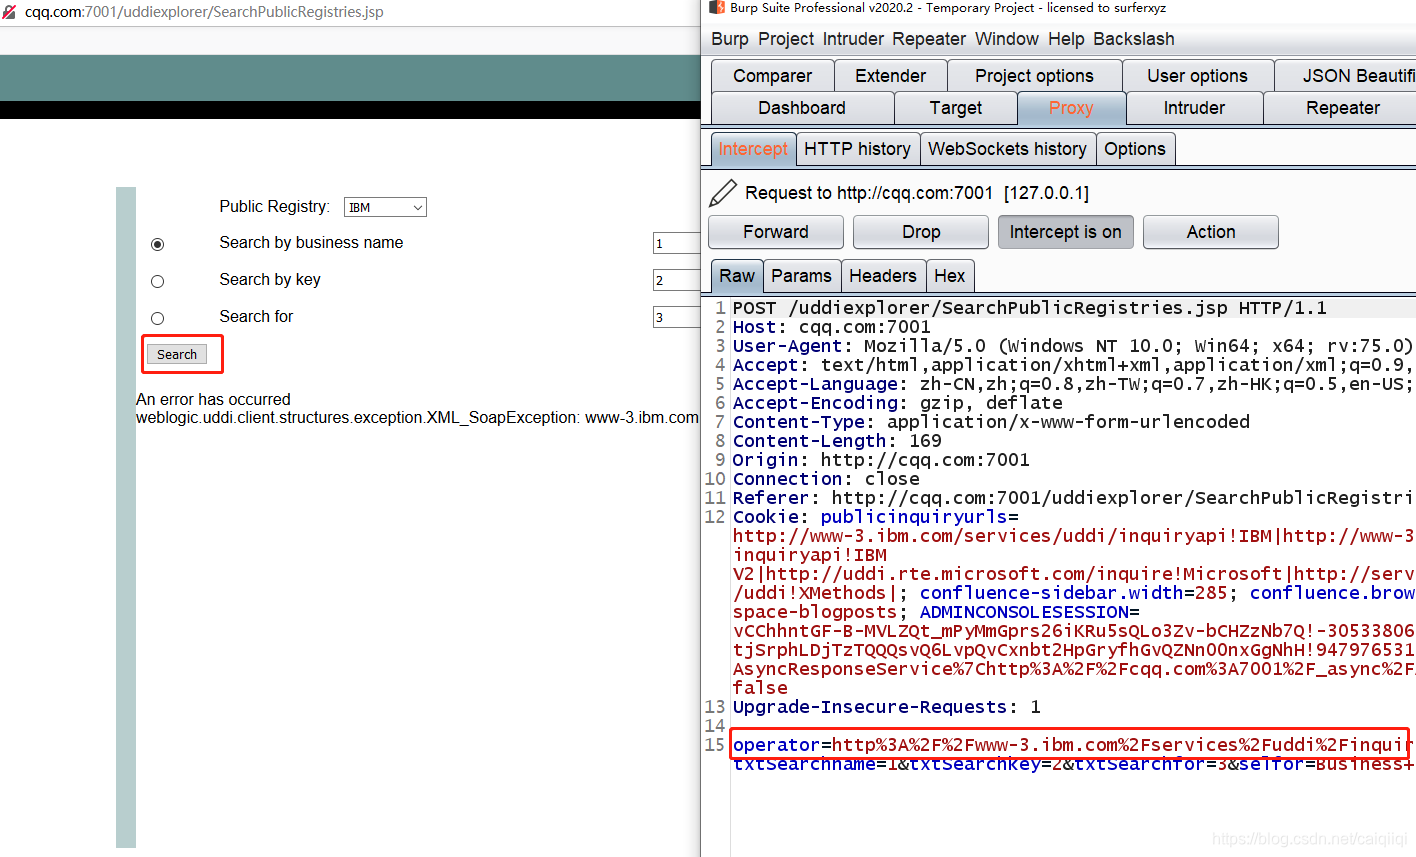Click the Cookie header line
The width and height of the screenshot is (1416, 857).
(875, 517)
